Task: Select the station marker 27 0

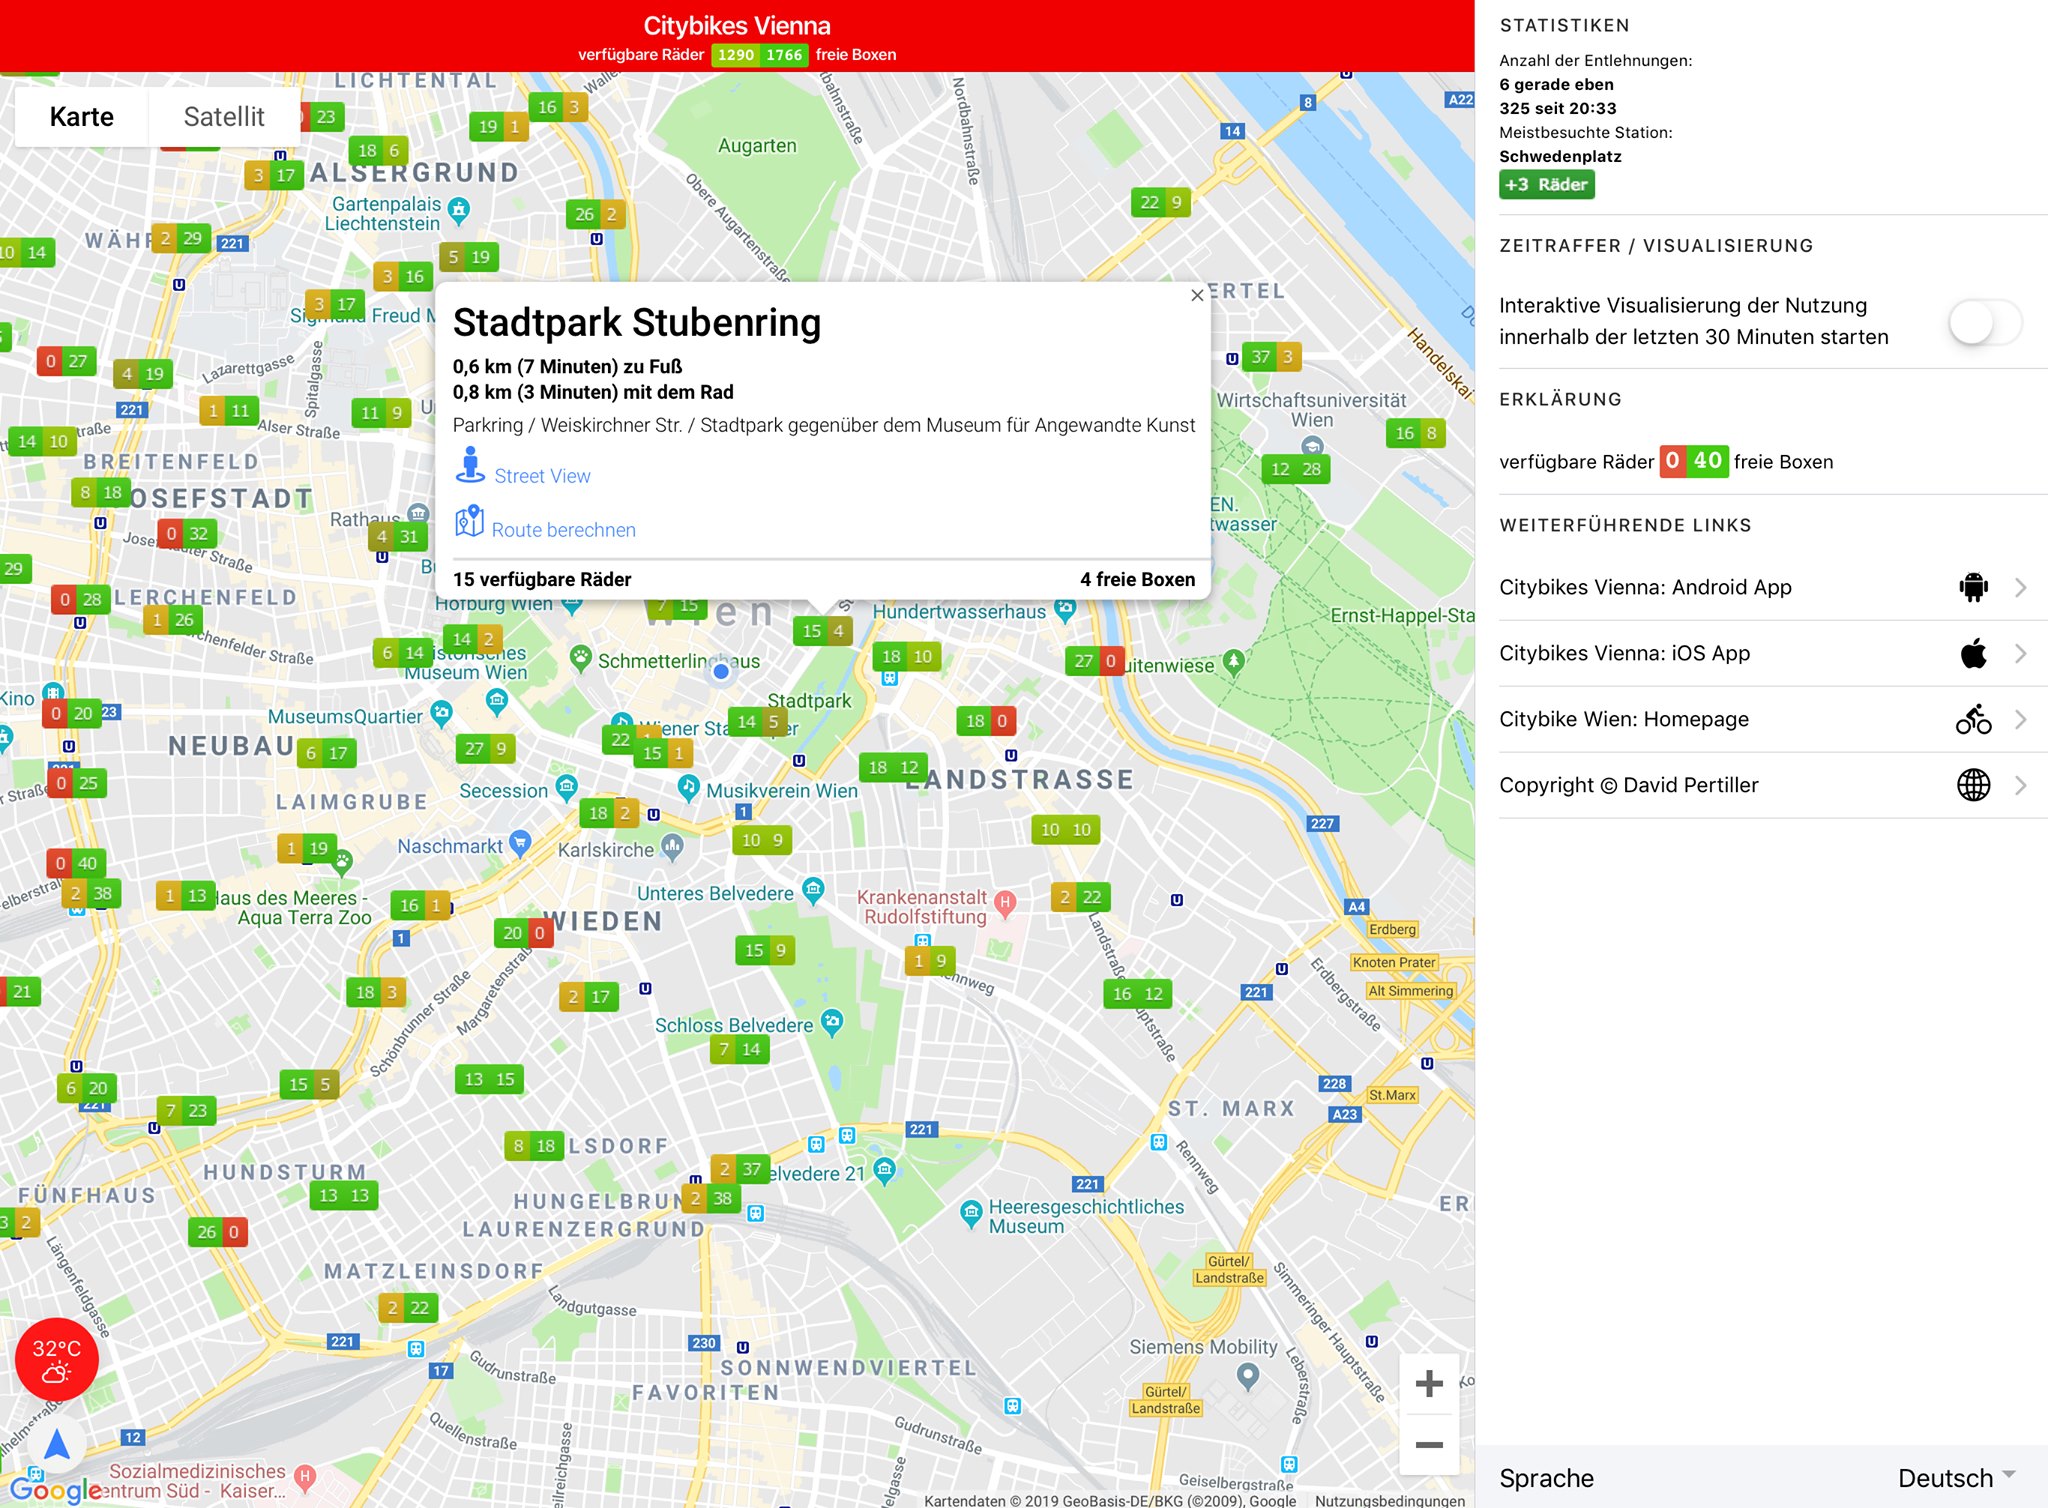Action: (1095, 661)
